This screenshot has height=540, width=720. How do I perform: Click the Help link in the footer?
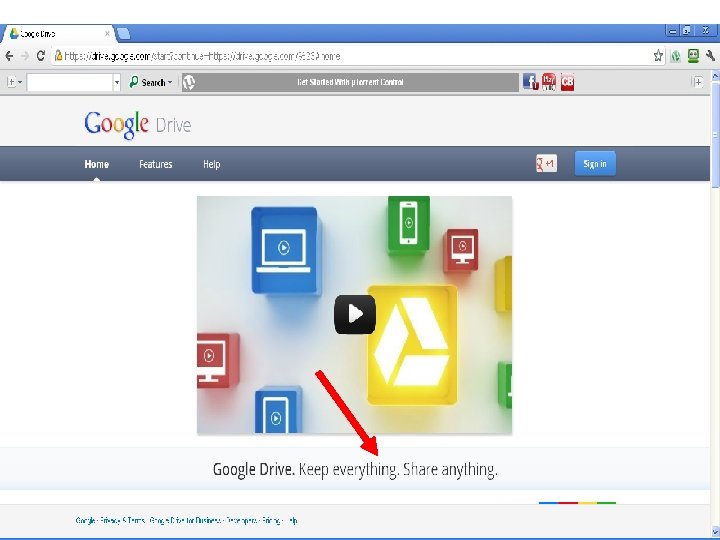(x=292, y=520)
